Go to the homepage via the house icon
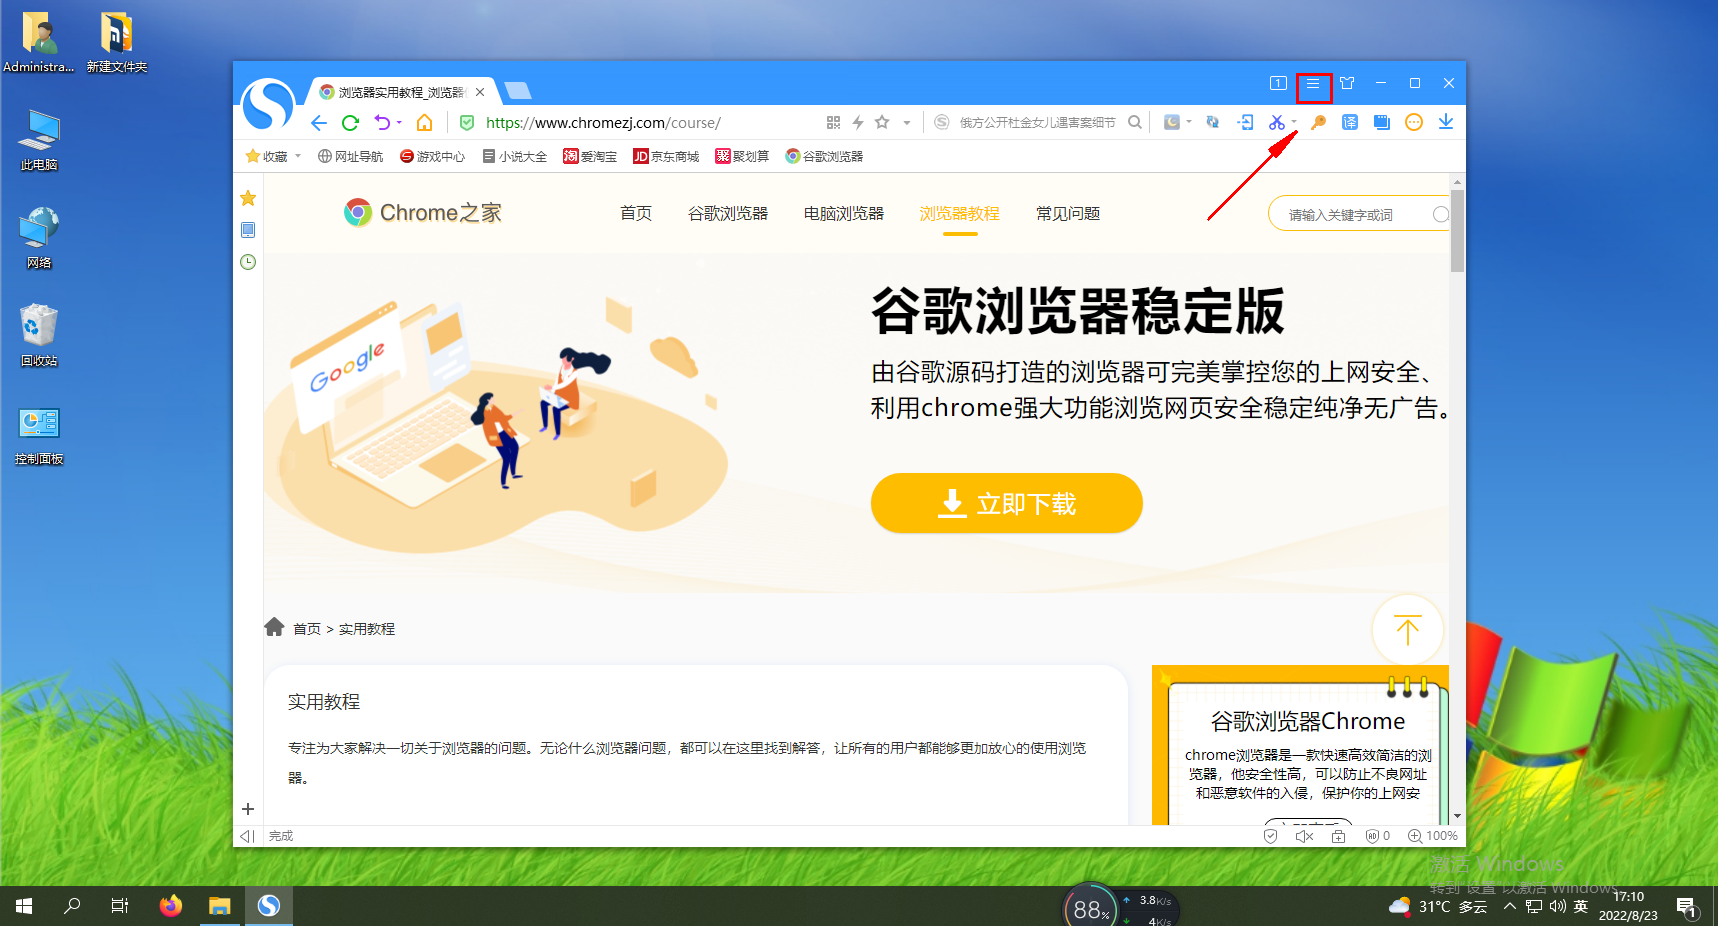This screenshot has height=926, width=1718. (424, 123)
